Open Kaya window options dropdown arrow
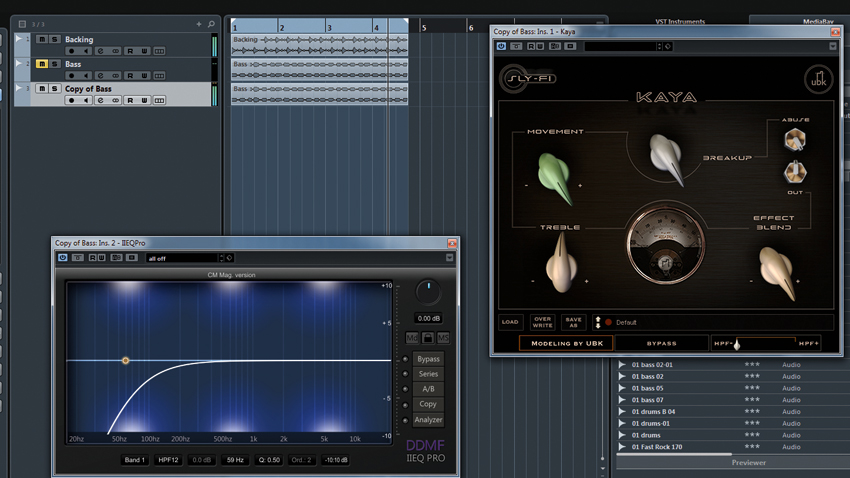This screenshot has width=850, height=478. 833,46
